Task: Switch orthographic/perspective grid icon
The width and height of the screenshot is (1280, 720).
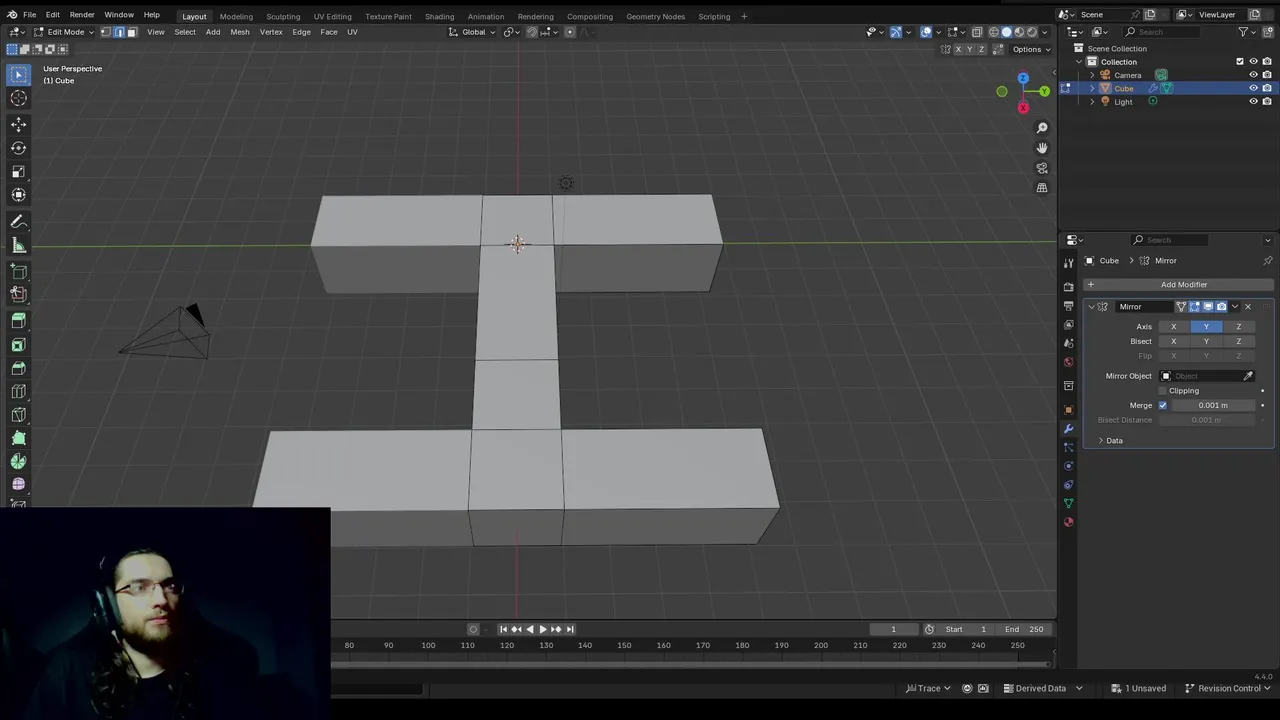Action: click(x=1042, y=188)
